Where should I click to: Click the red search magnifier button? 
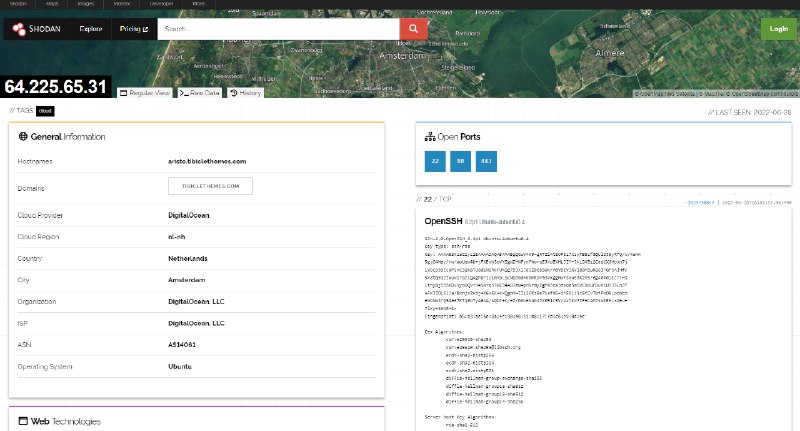click(413, 29)
